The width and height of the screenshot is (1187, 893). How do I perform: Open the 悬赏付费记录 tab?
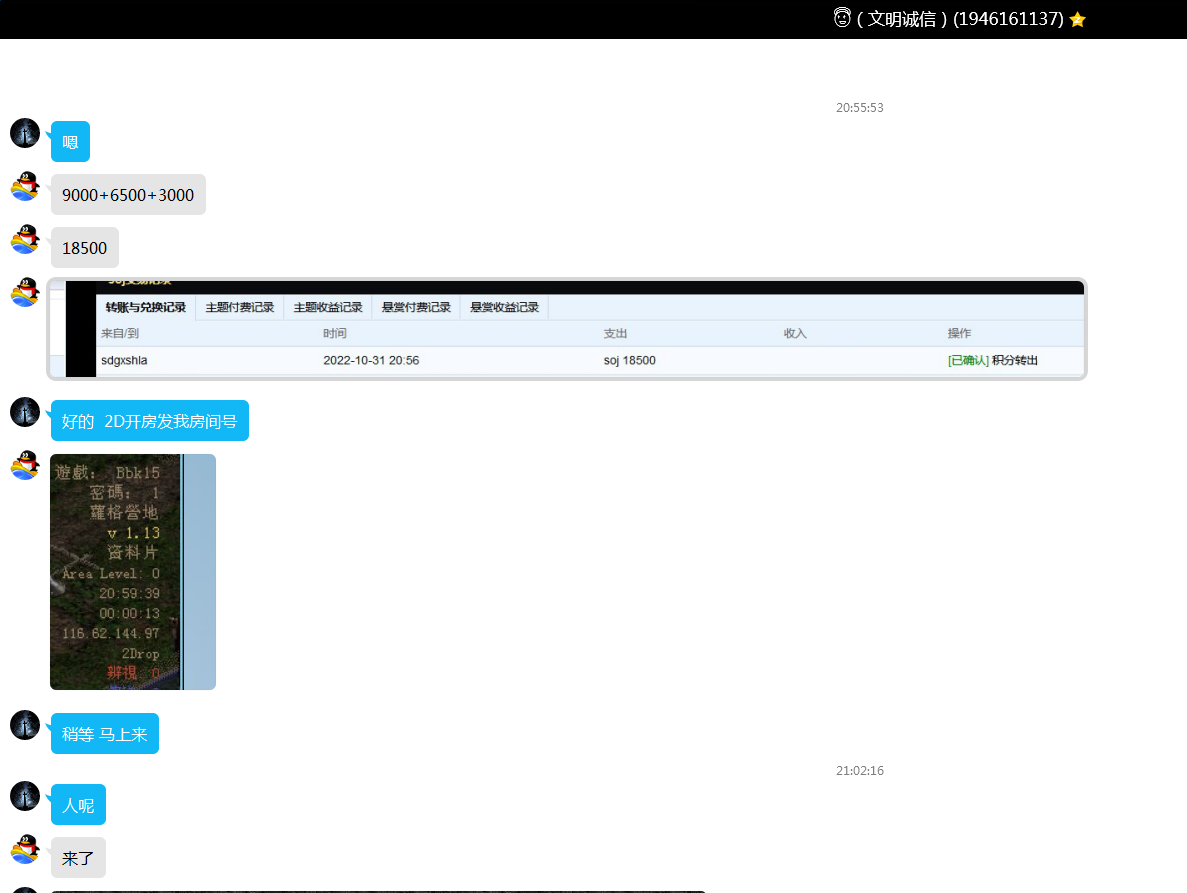point(416,308)
